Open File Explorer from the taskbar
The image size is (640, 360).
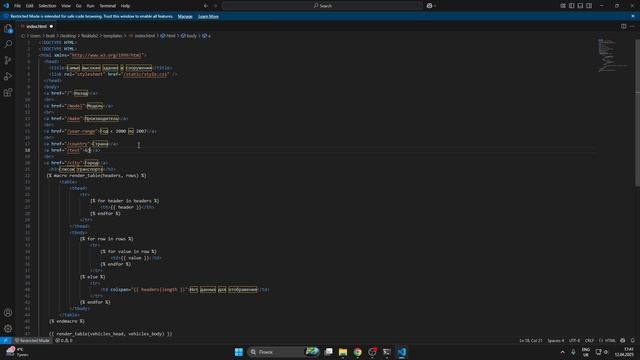(343, 352)
